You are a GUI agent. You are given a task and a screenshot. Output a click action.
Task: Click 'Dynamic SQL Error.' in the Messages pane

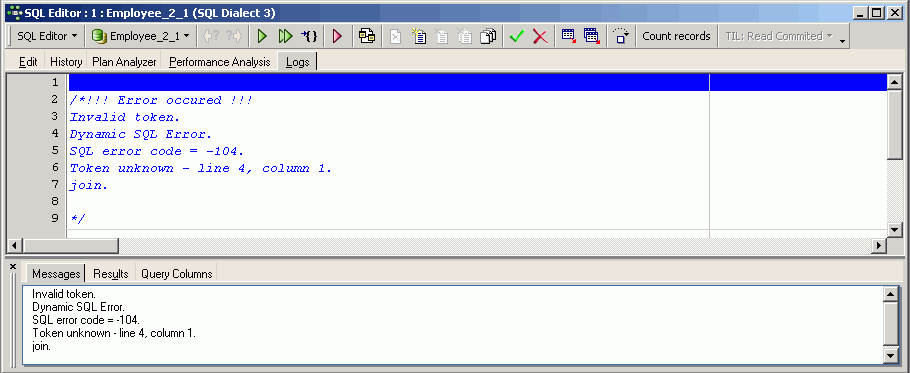(78, 307)
